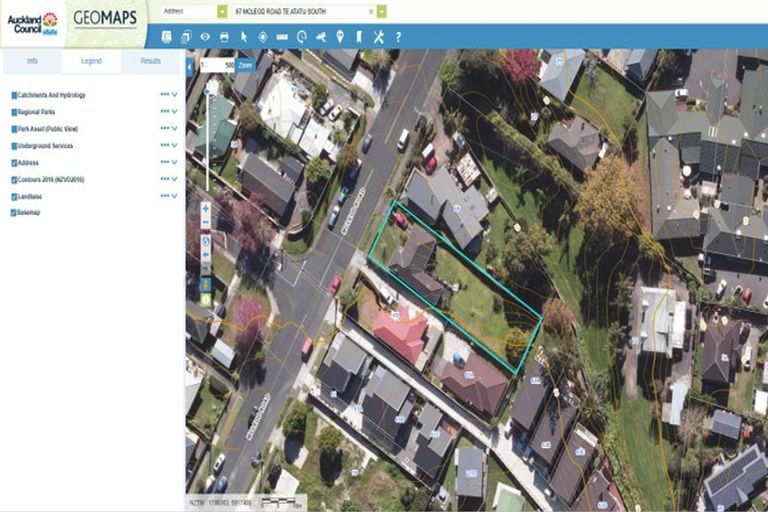Open Landbase layer three-dot options
Image resolution: width=768 pixels, height=512 pixels.
(165, 196)
